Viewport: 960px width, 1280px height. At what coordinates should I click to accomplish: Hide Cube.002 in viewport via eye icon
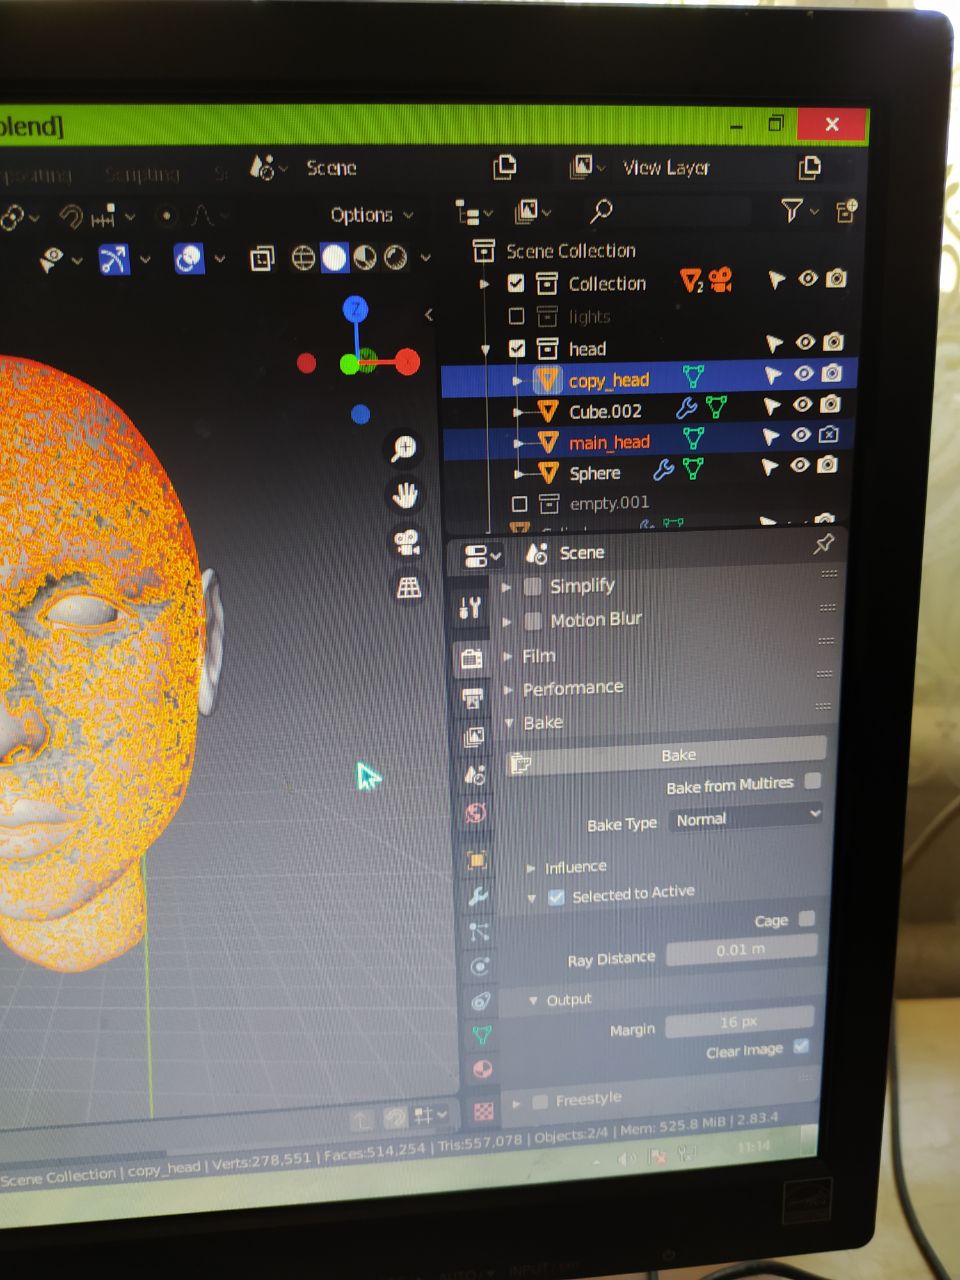(x=802, y=404)
